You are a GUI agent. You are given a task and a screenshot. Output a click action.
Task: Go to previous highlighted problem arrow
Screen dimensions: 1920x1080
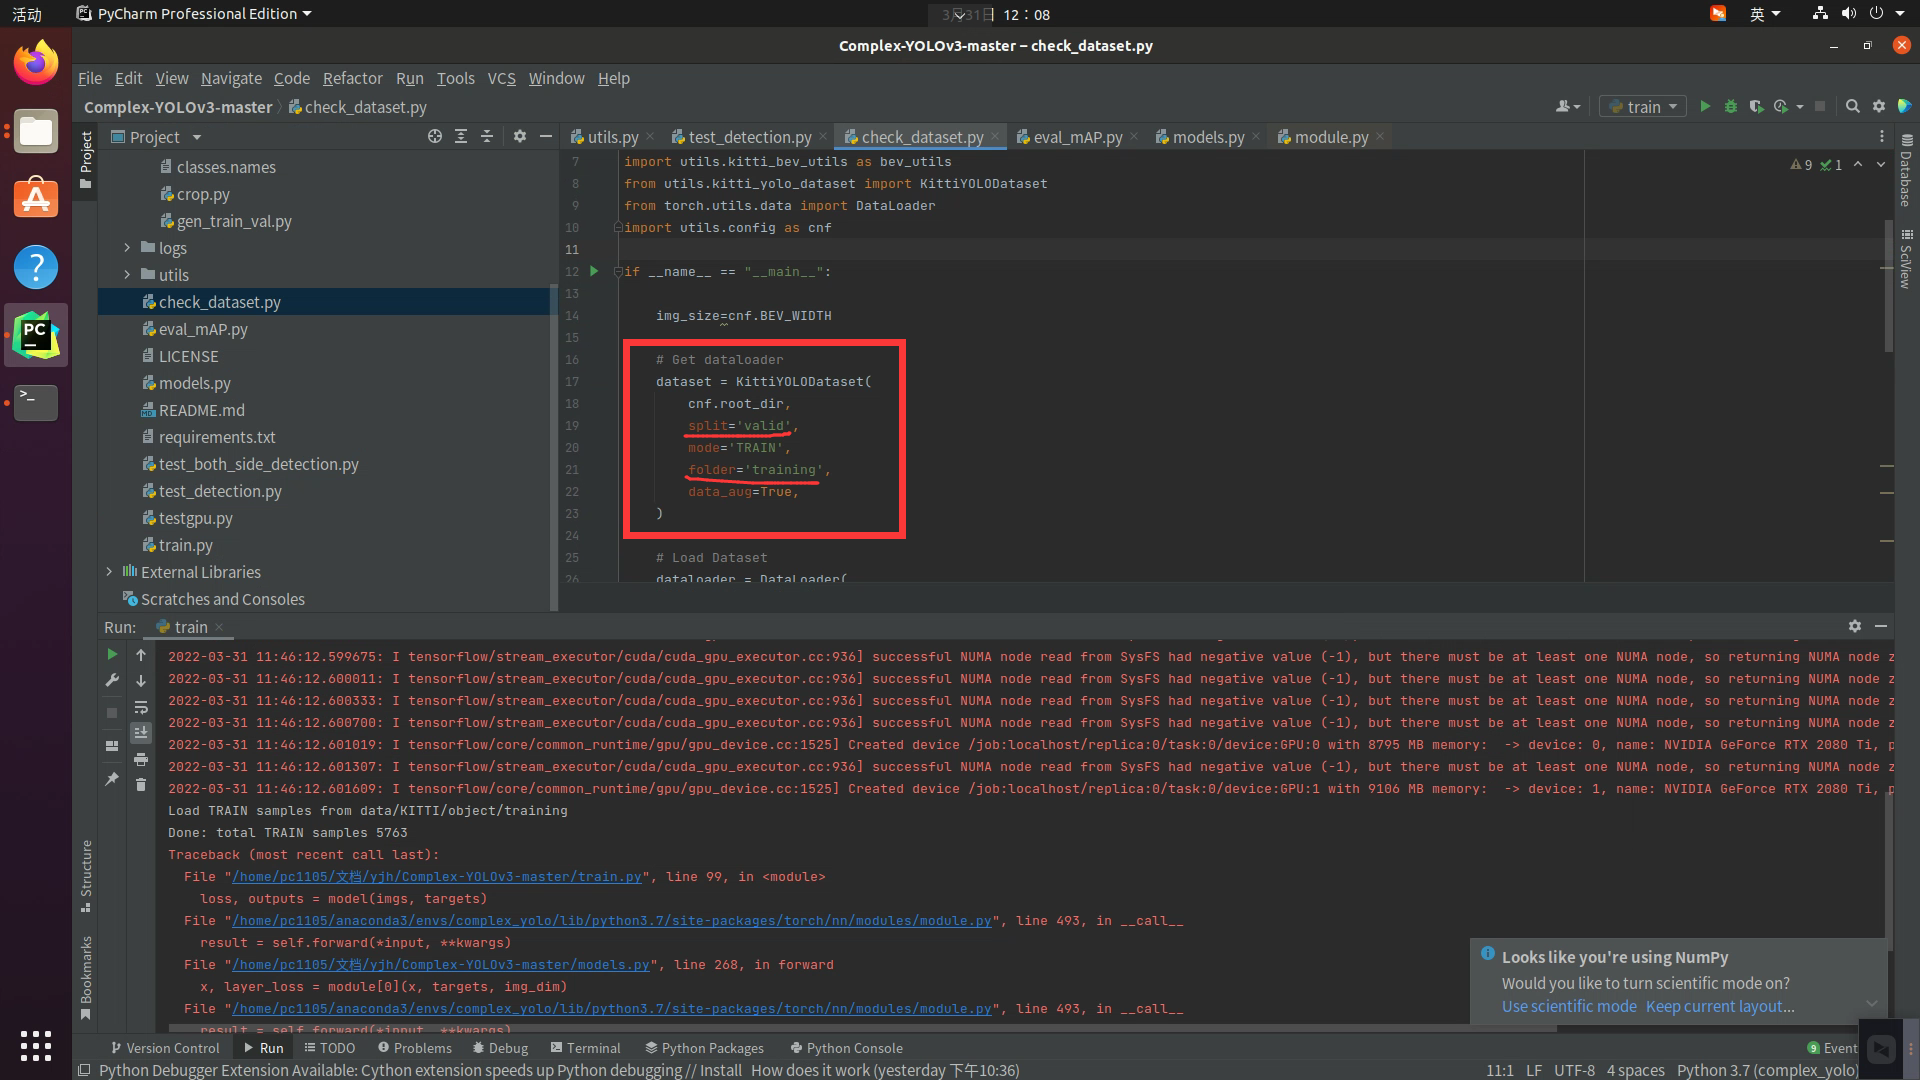coord(1858,165)
